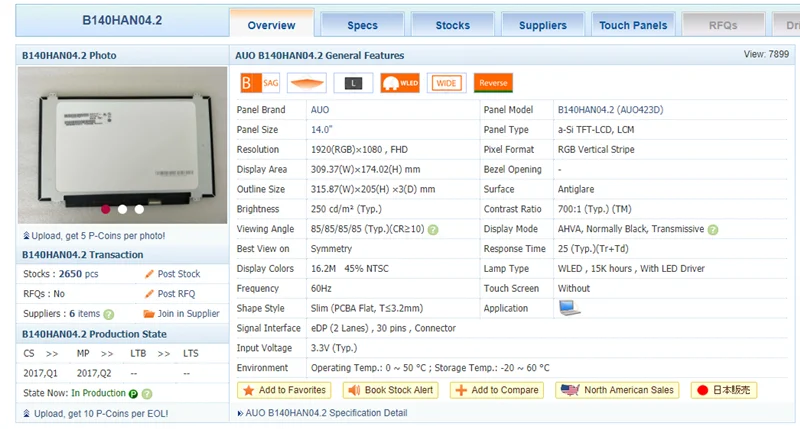Click the SAG brand feature icon

[x=260, y=83]
